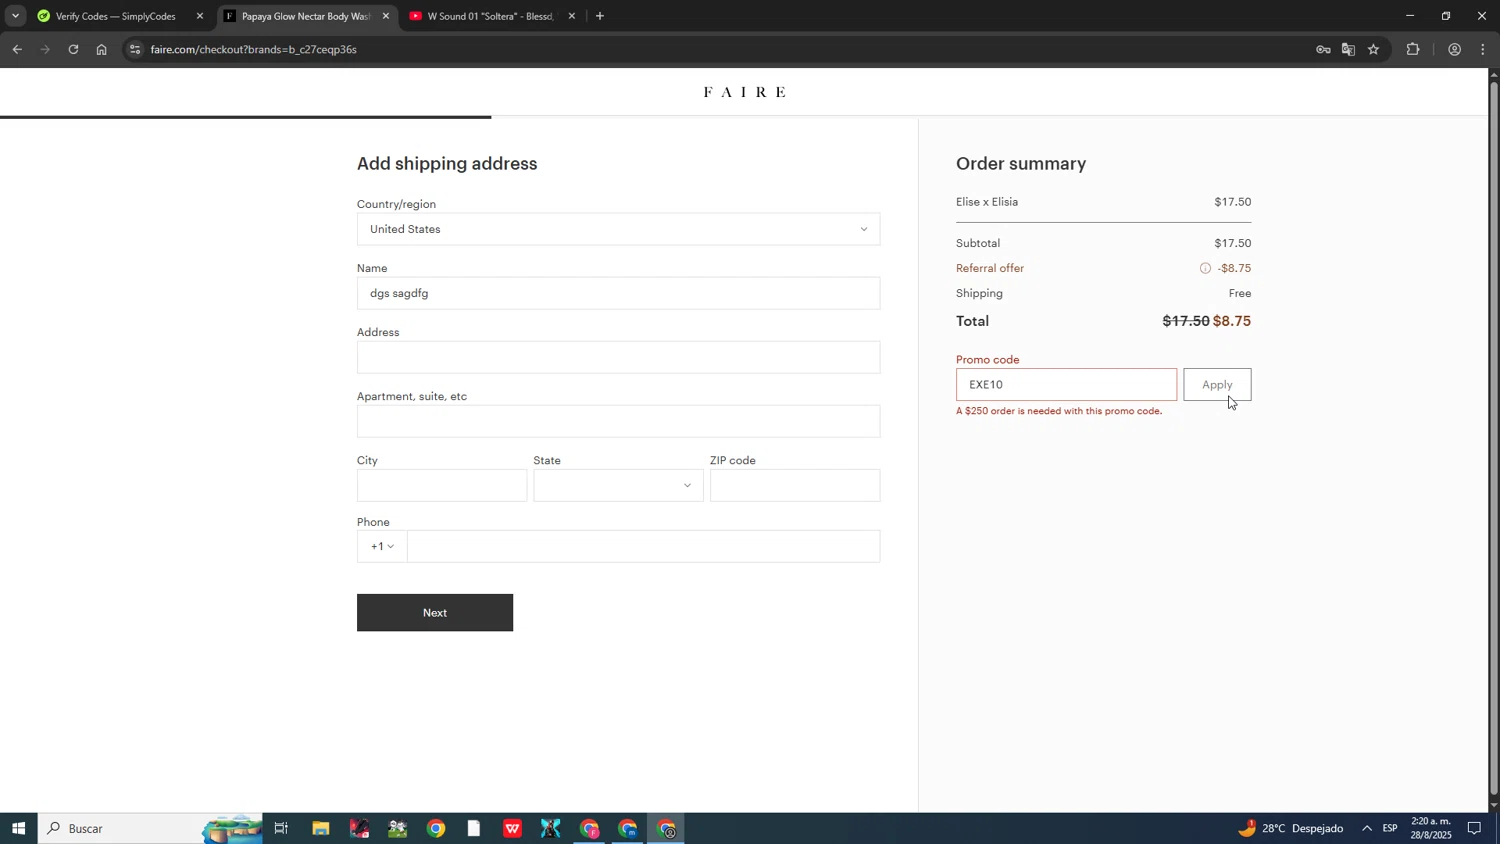
Task: Click the Faire logo in header
Action: pos(744,92)
